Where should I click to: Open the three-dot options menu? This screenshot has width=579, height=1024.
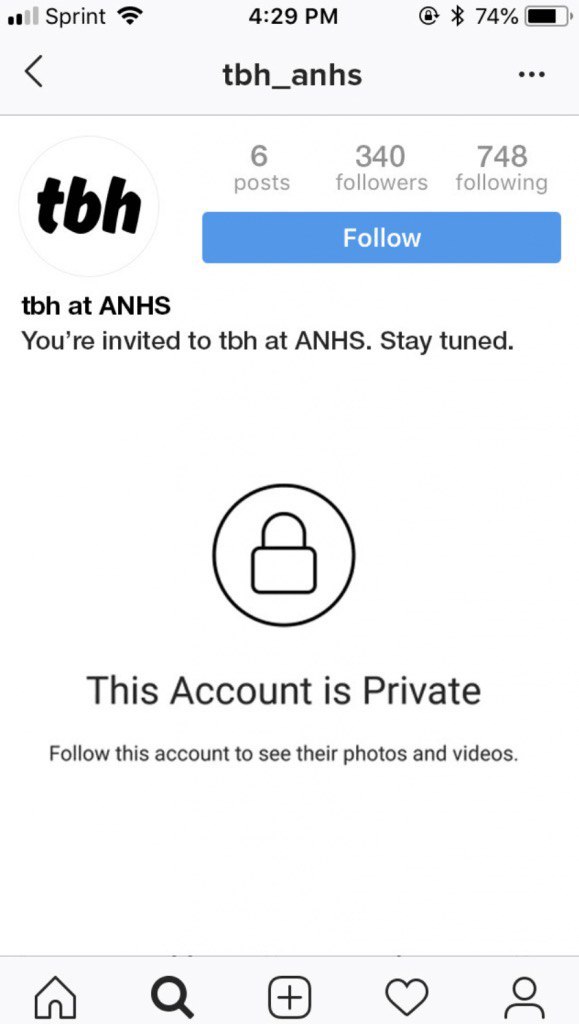[x=531, y=74]
